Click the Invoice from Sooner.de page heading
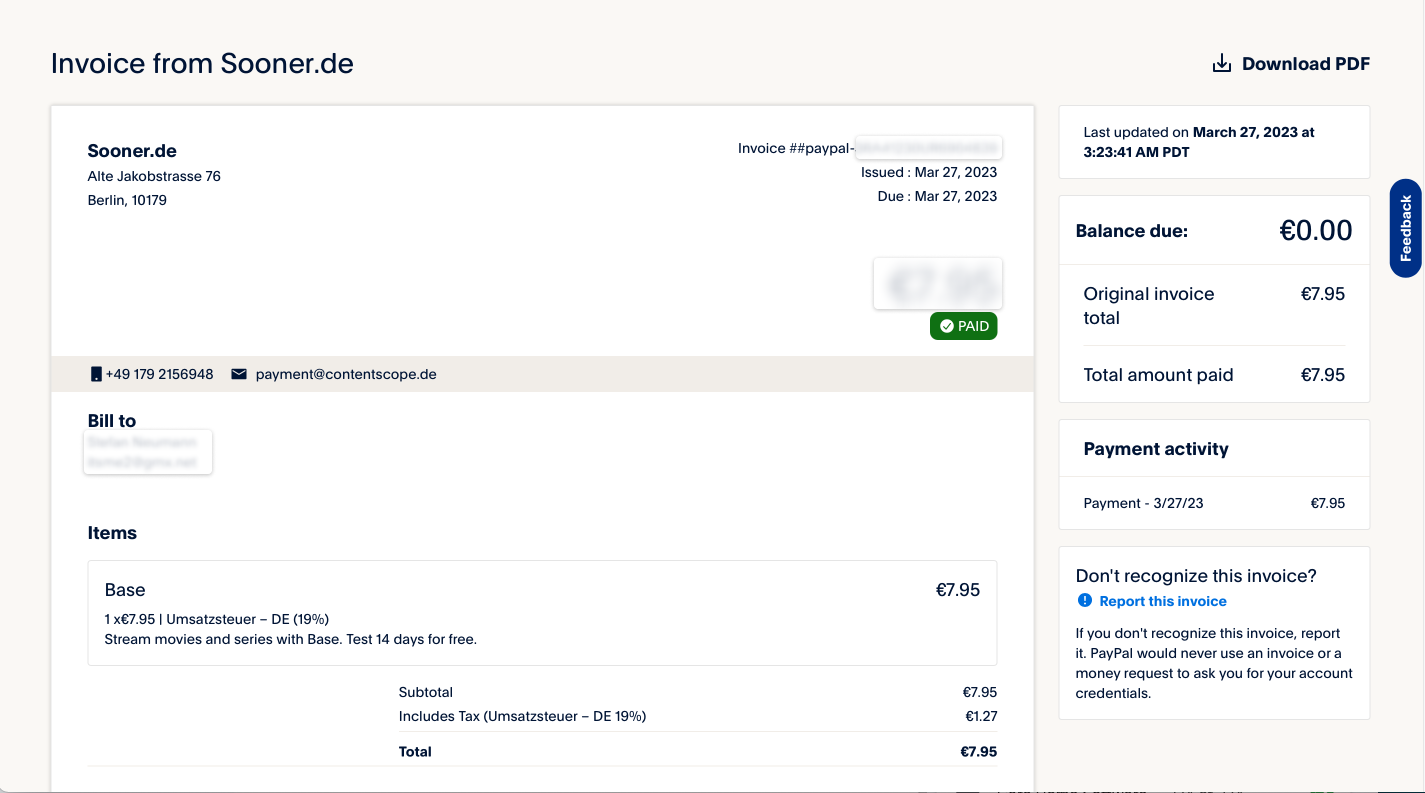This screenshot has height=793, width=1425. tap(202, 64)
